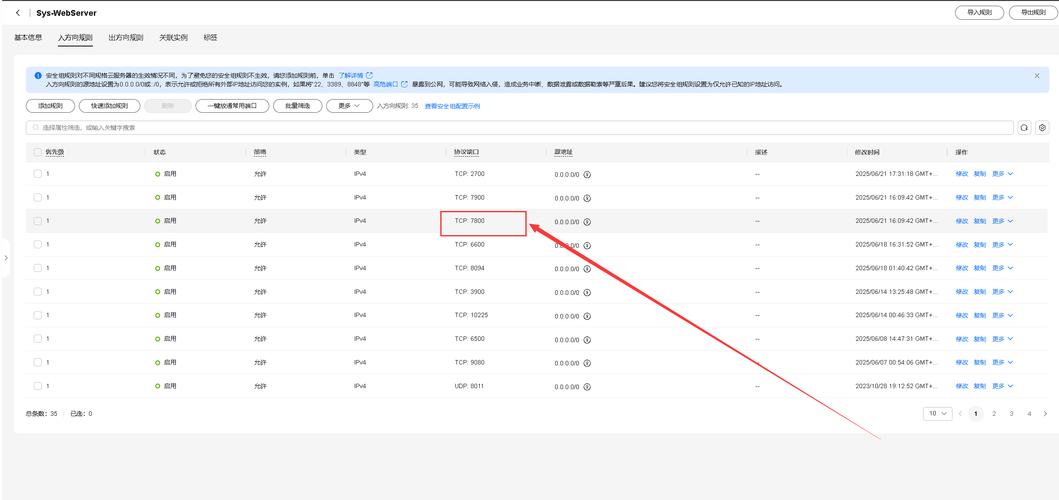Screen dimensions: 1059x500
Task: Go to page 3 of rules
Action: tap(1011, 414)
